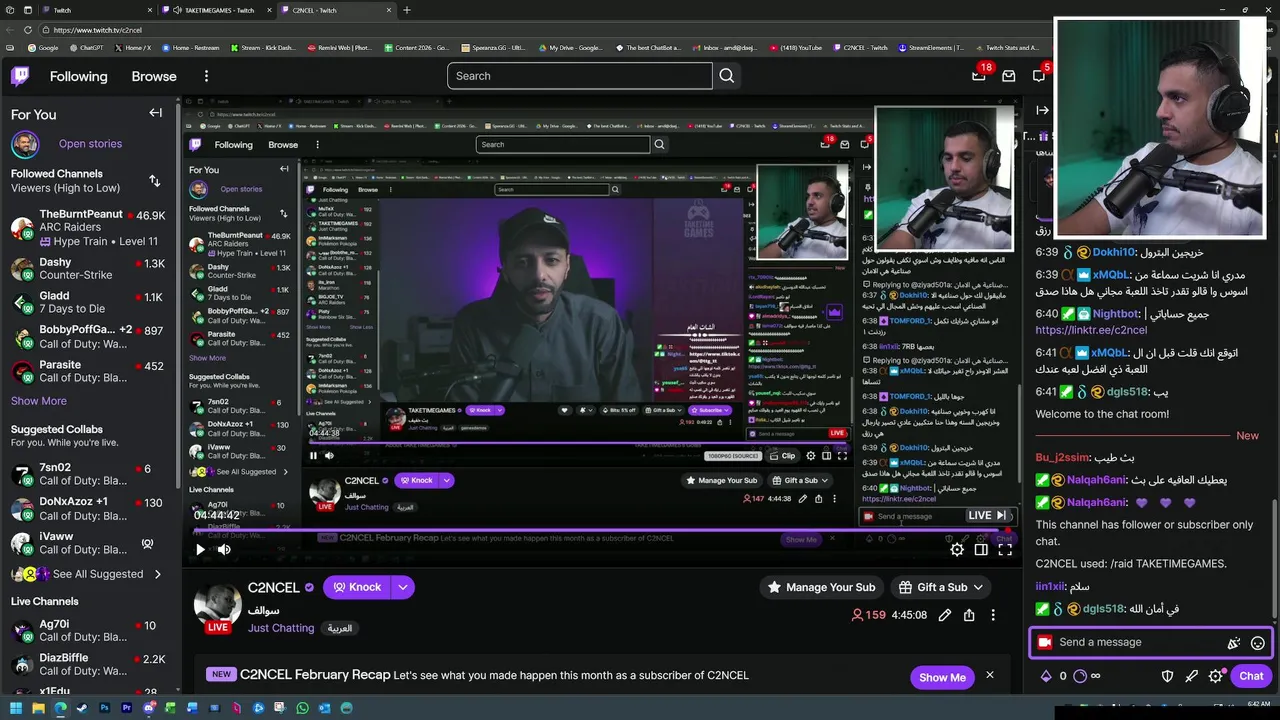Open the chat identity badge icon
Image resolution: width=1280 pixels, height=720 pixels.
pyautogui.click(x=1045, y=642)
